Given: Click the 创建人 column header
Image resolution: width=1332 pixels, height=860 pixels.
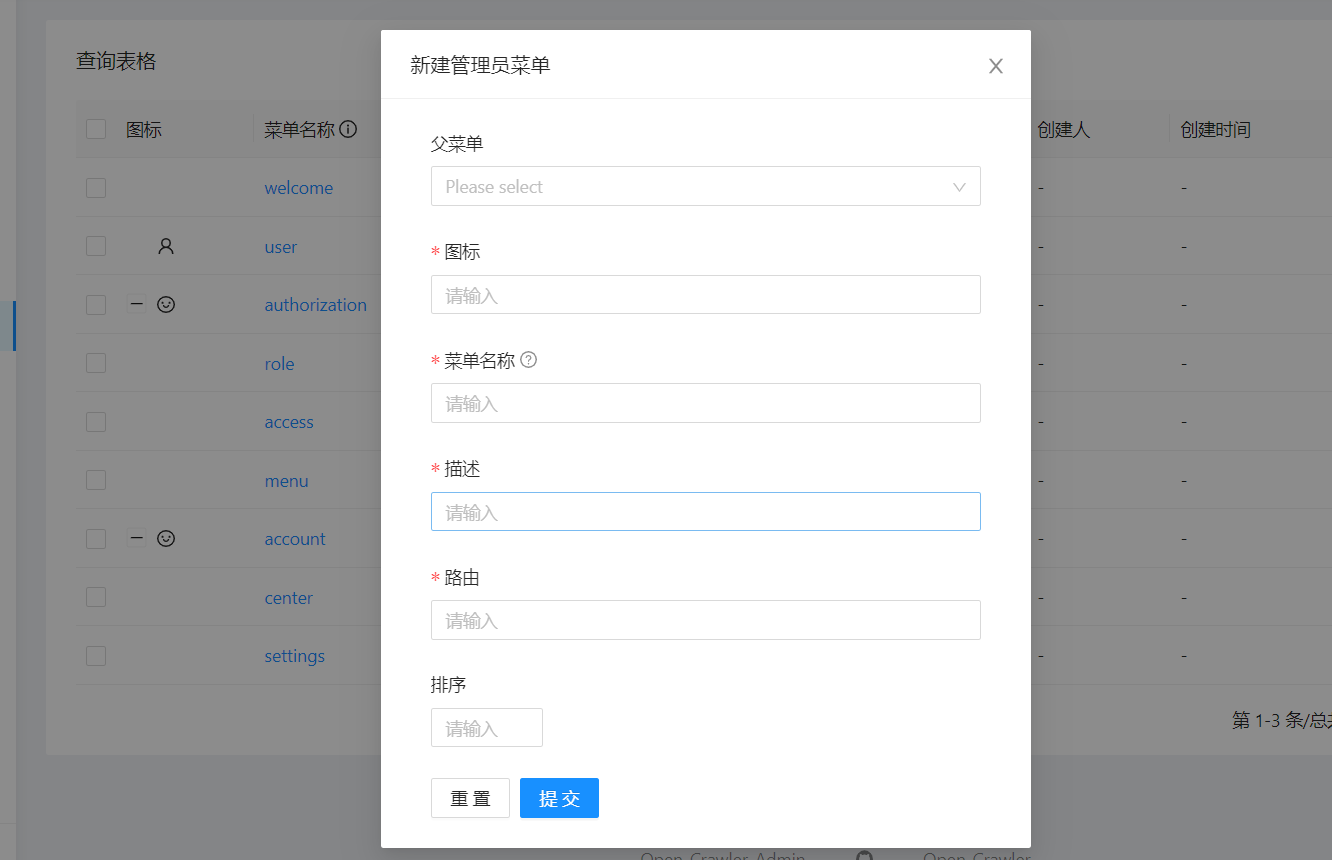Looking at the screenshot, I should click(1063, 129).
